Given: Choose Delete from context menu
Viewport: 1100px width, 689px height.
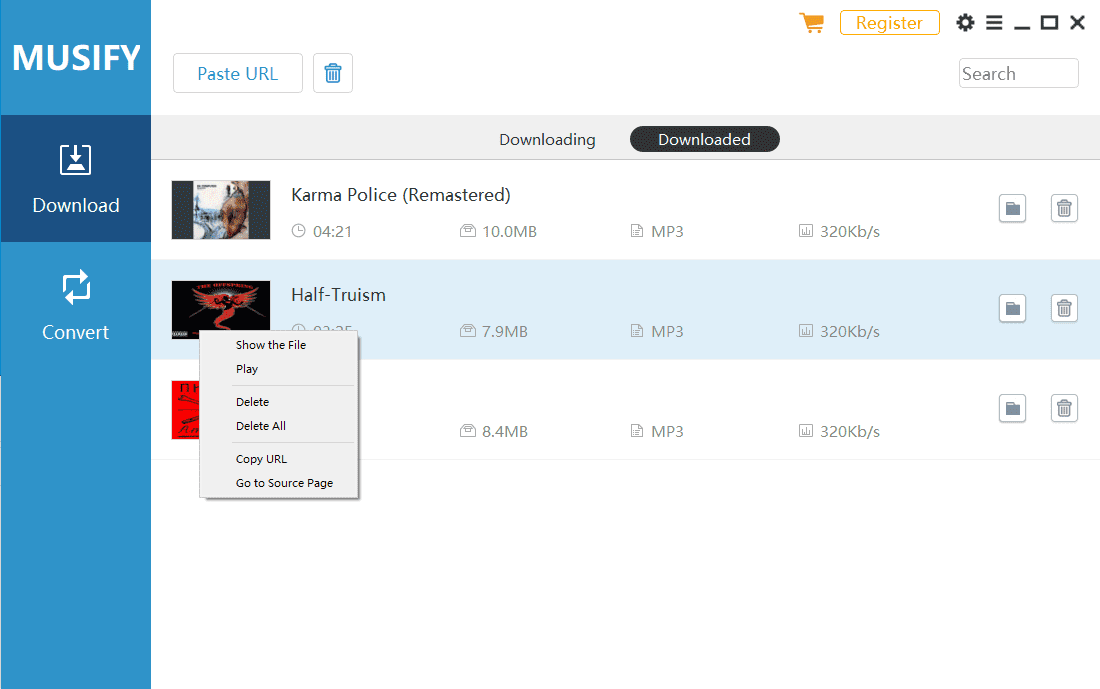Looking at the screenshot, I should click(x=253, y=402).
